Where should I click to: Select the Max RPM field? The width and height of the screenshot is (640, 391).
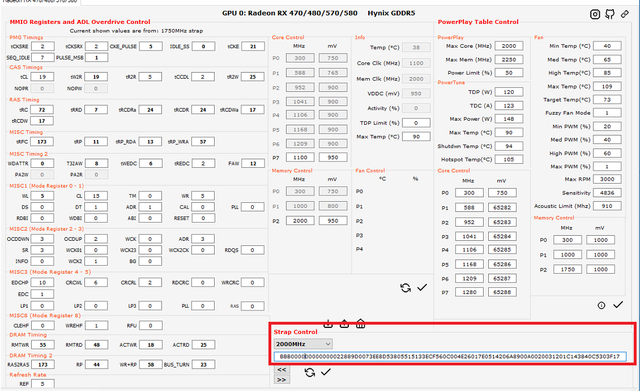(607, 179)
